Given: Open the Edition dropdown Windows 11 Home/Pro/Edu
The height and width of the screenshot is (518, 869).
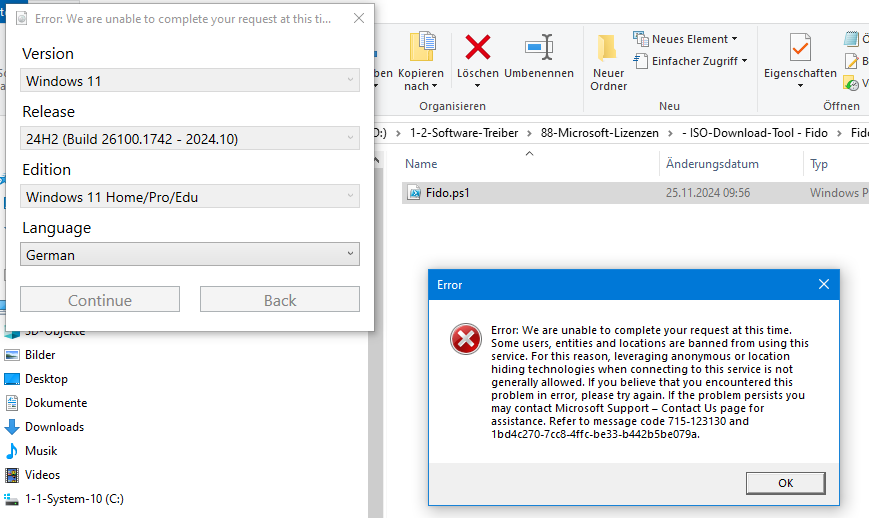Looking at the screenshot, I should [190, 196].
